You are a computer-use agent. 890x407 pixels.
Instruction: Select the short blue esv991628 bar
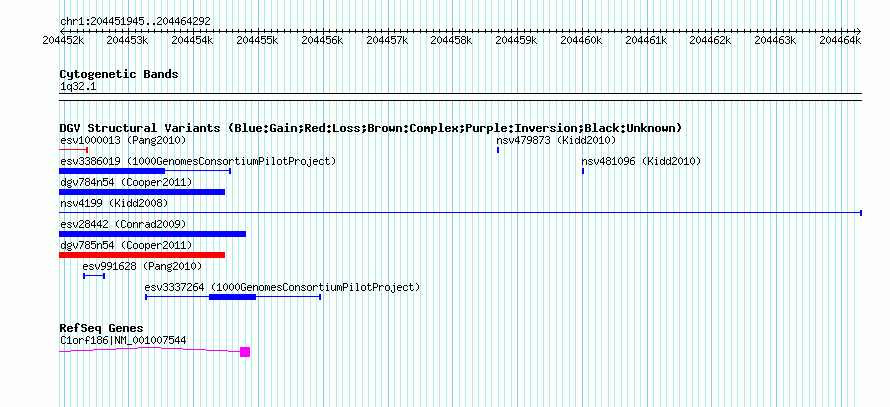click(94, 276)
